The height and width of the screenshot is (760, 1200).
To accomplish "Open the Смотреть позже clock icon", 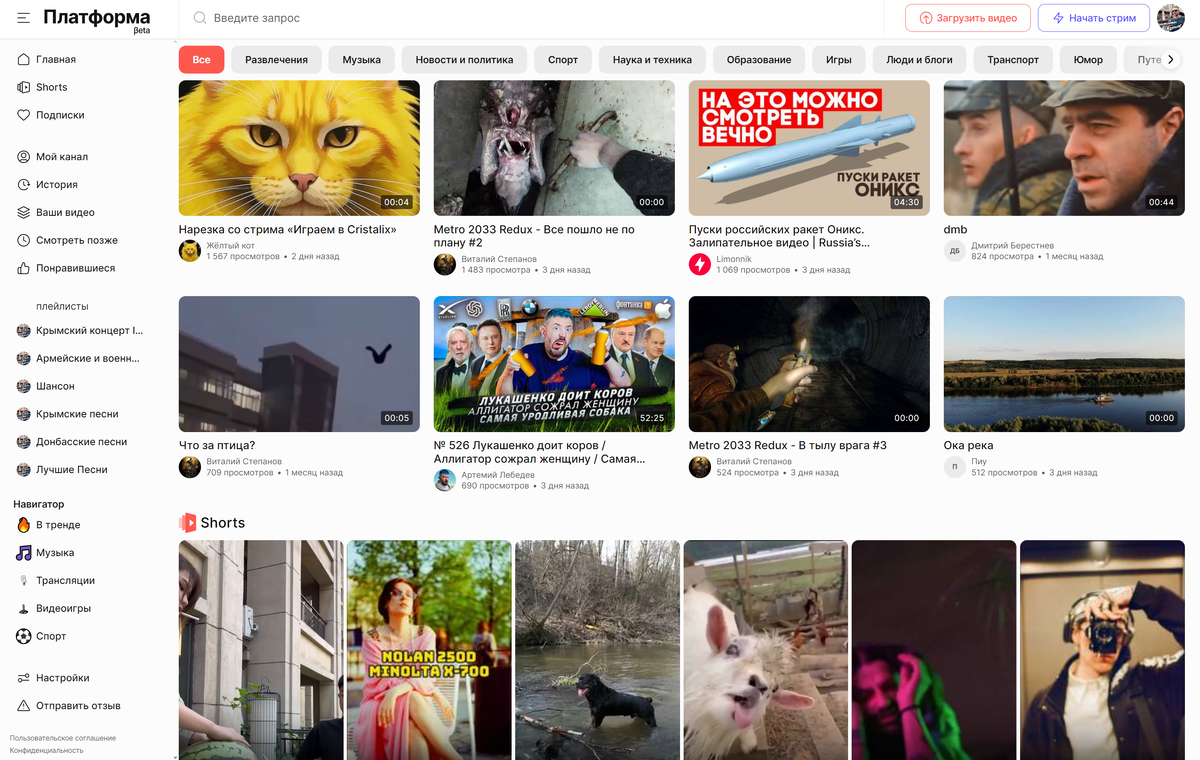I will (x=24, y=241).
